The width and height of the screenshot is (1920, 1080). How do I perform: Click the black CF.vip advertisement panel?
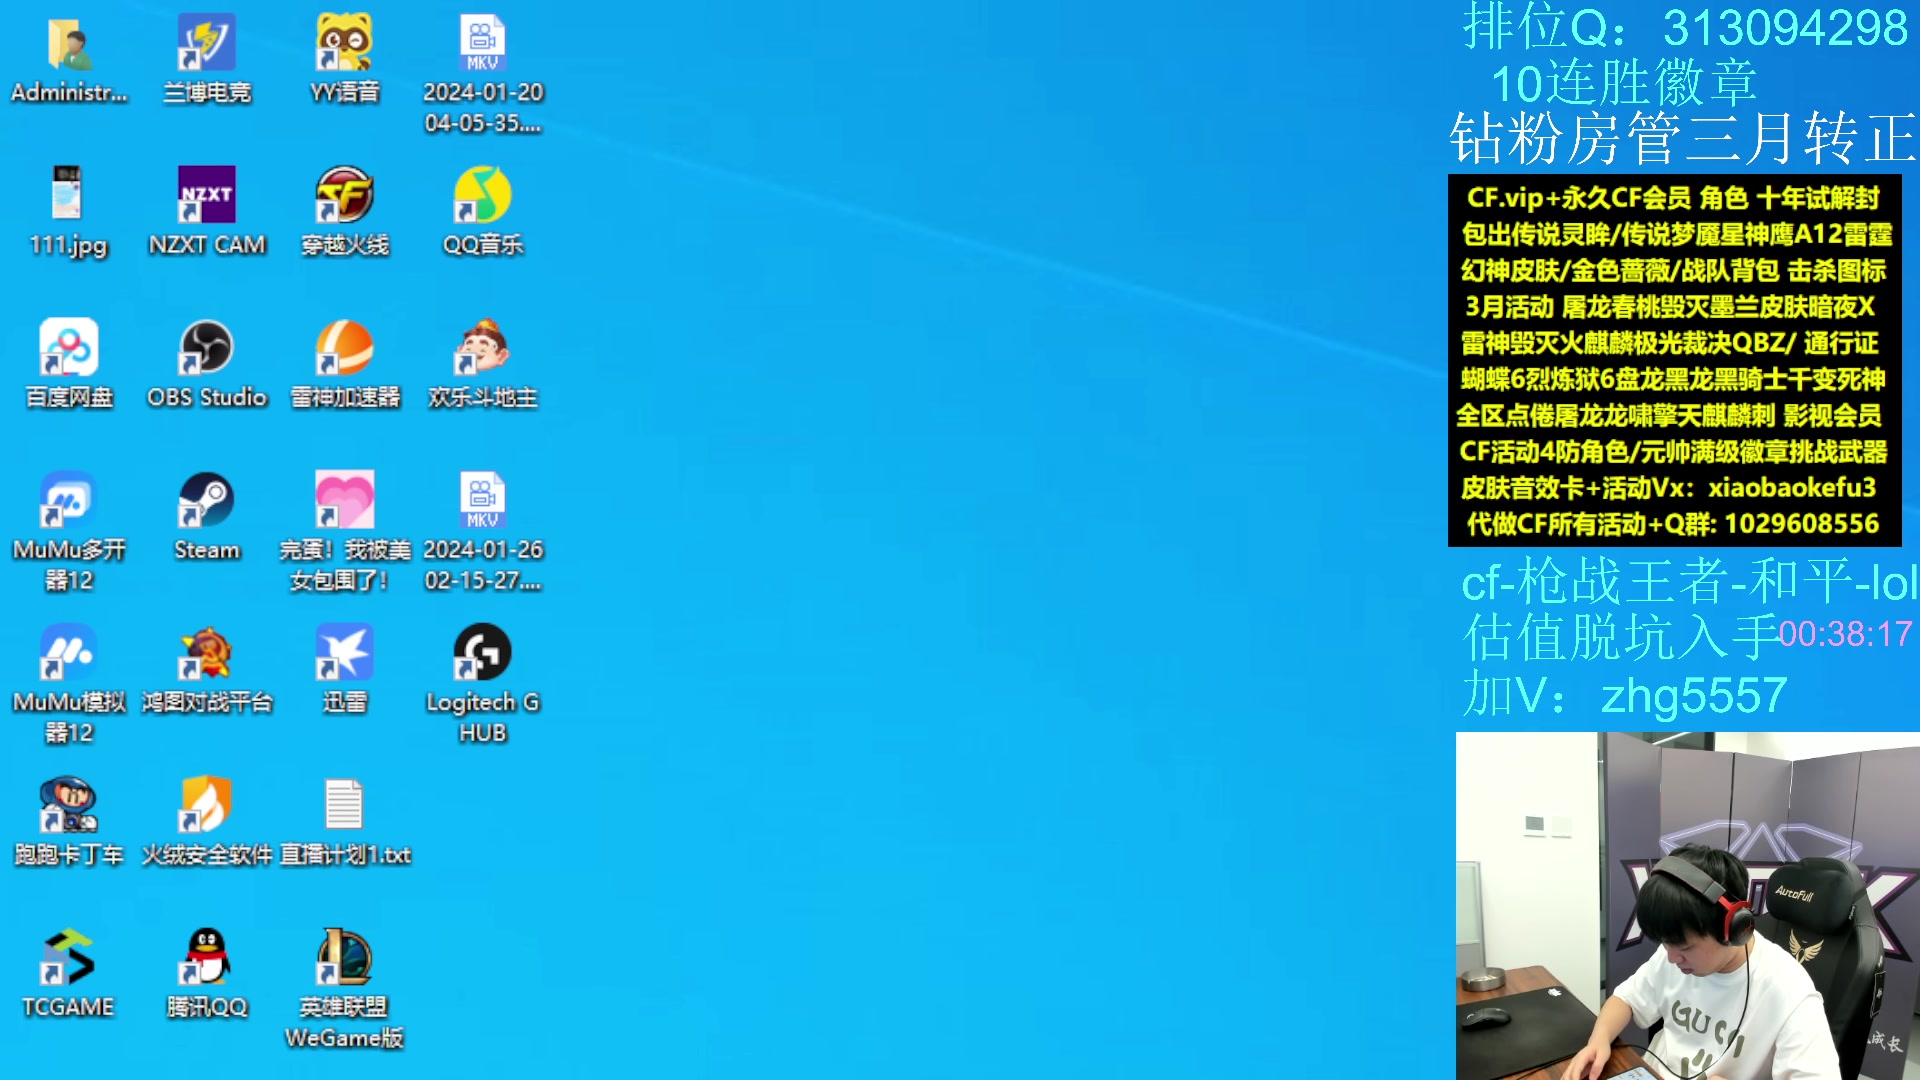pos(1675,360)
